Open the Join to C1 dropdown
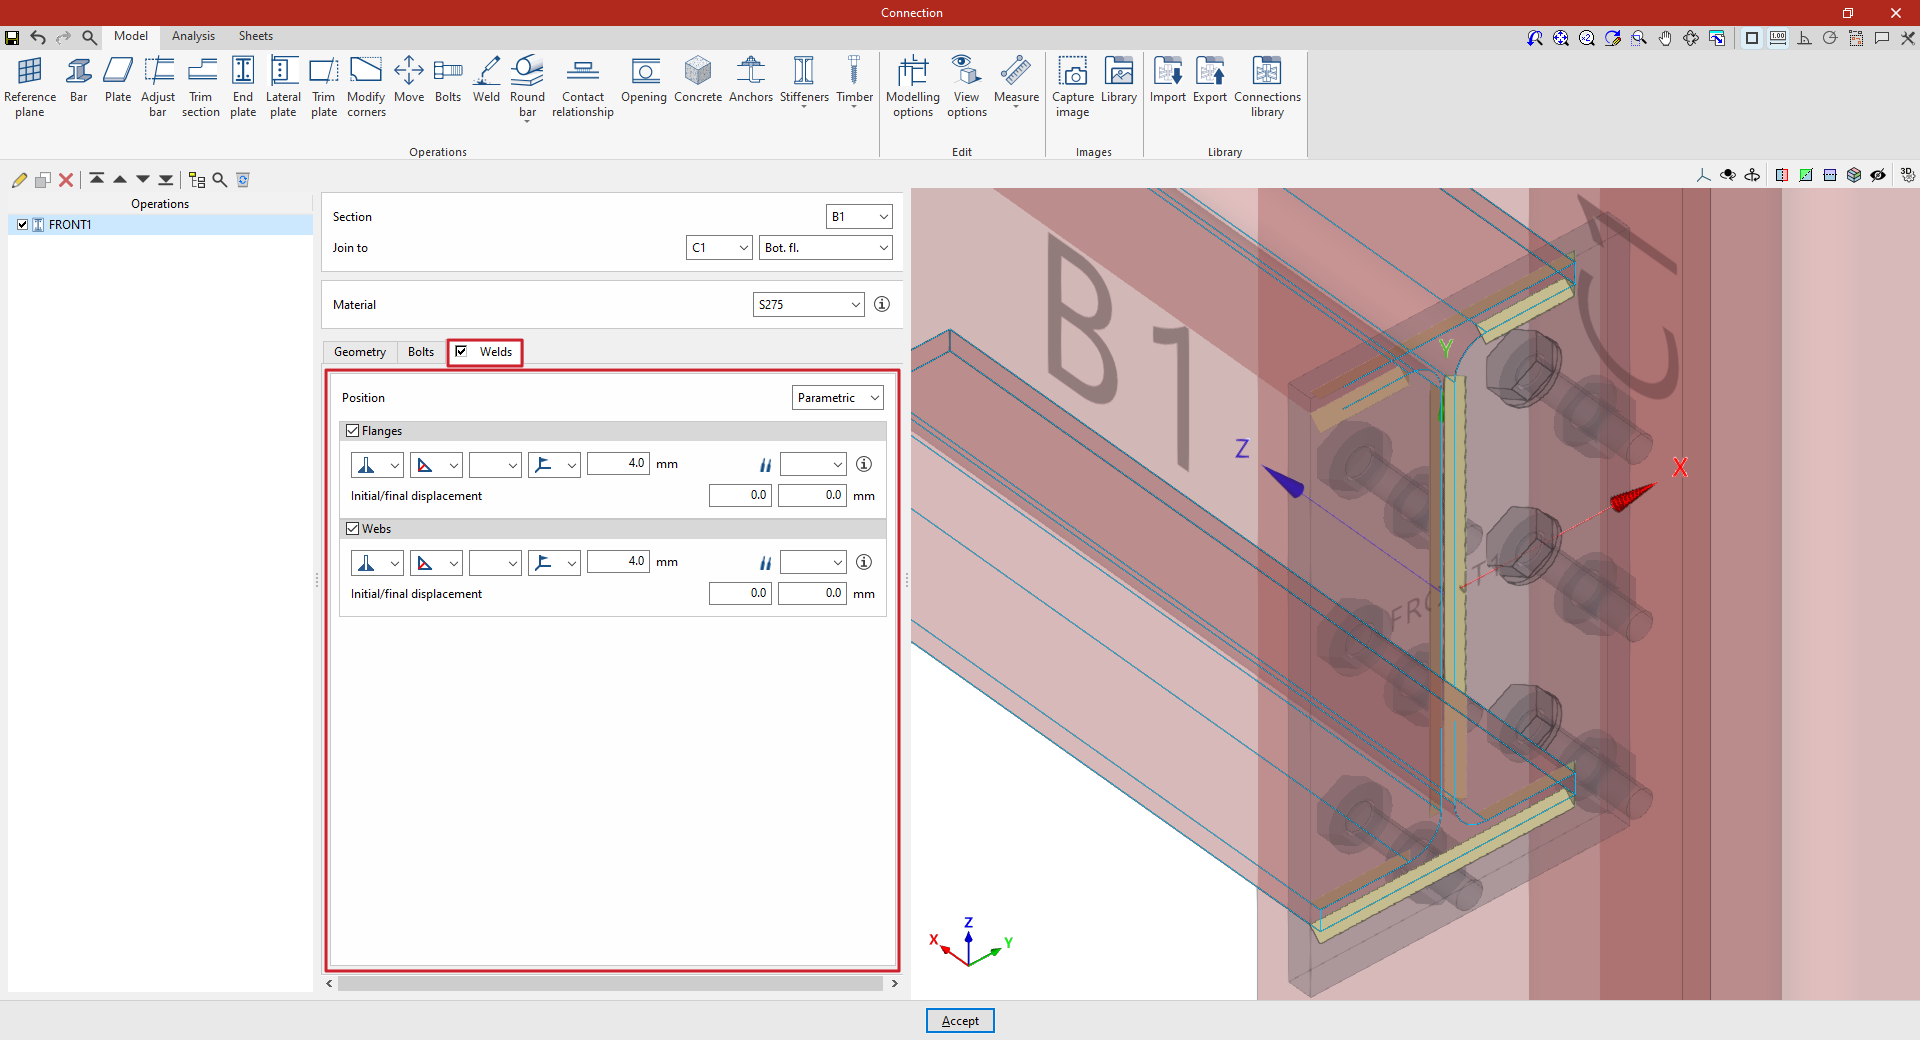The image size is (1920, 1040). point(719,248)
